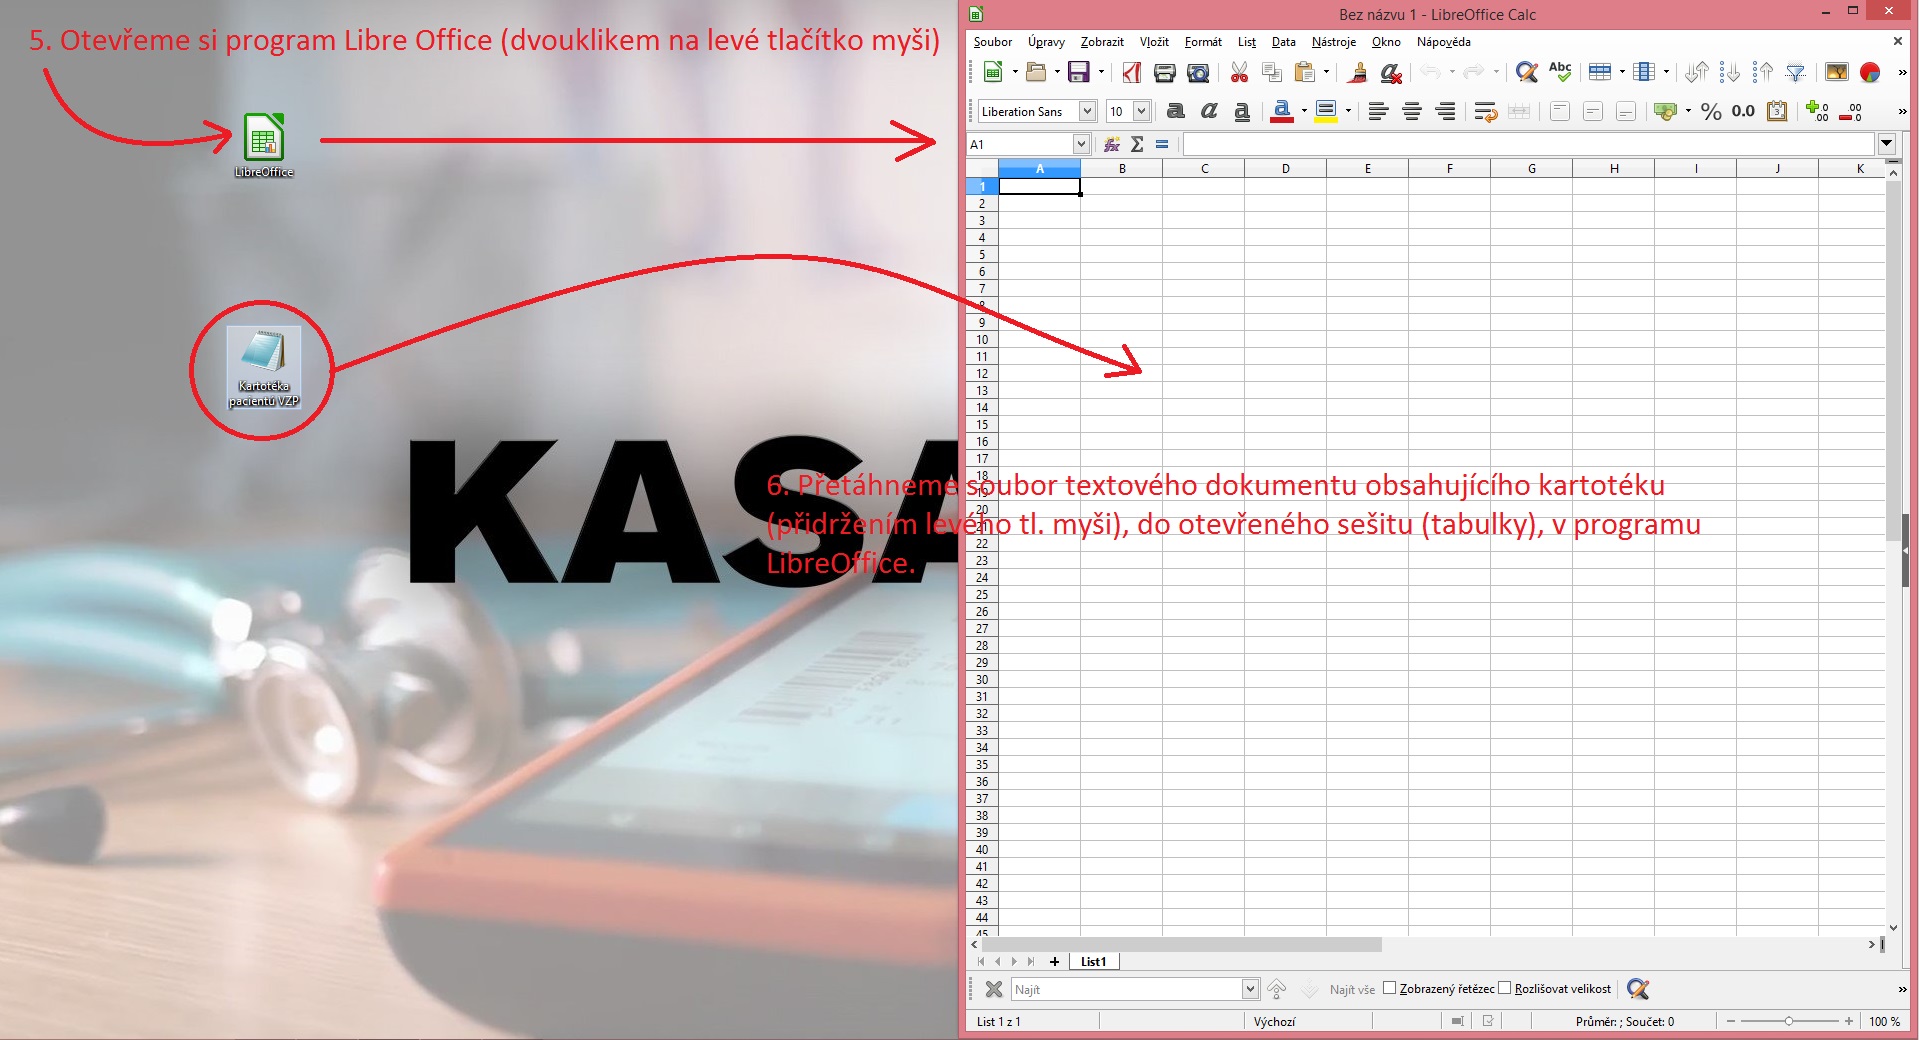Image resolution: width=1919 pixels, height=1040 pixels.
Task: Delete decimal place icon
Action: [1851, 112]
